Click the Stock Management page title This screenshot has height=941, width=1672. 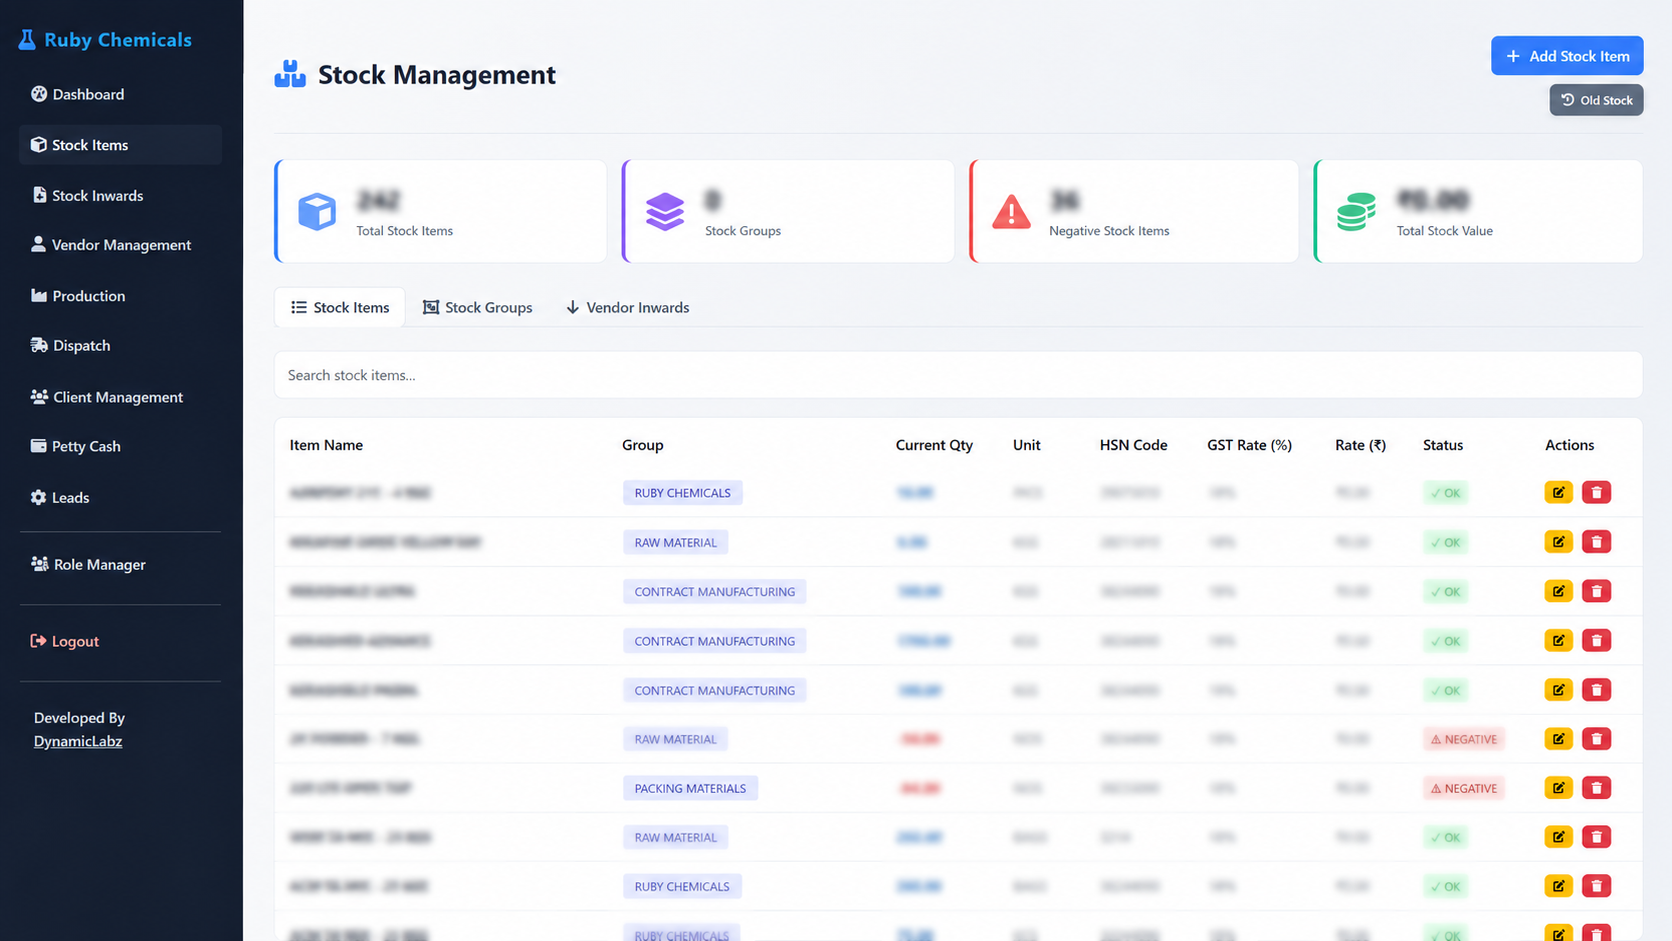click(x=437, y=75)
